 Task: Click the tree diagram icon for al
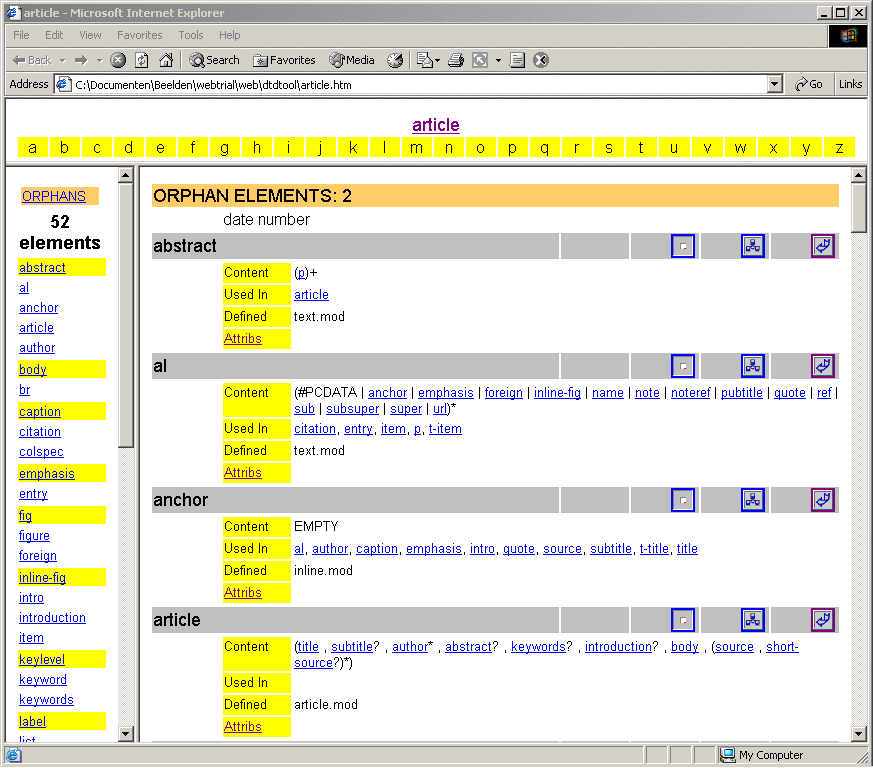coord(753,366)
